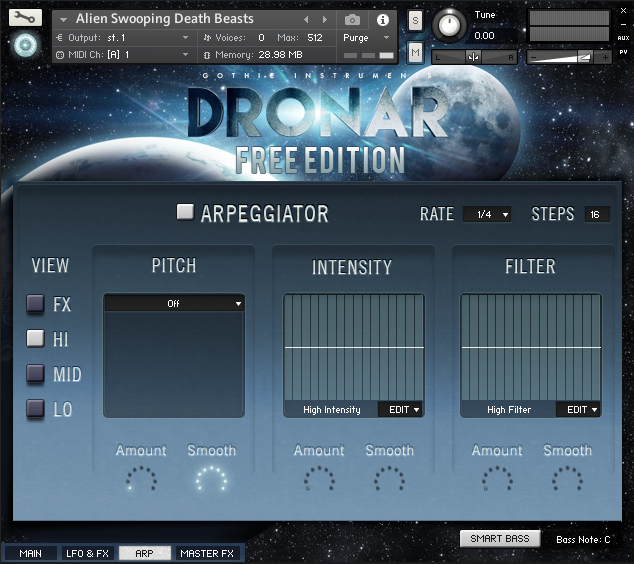Click the empty Pitch sequencer display
This screenshot has height=564, width=634.
click(174, 364)
